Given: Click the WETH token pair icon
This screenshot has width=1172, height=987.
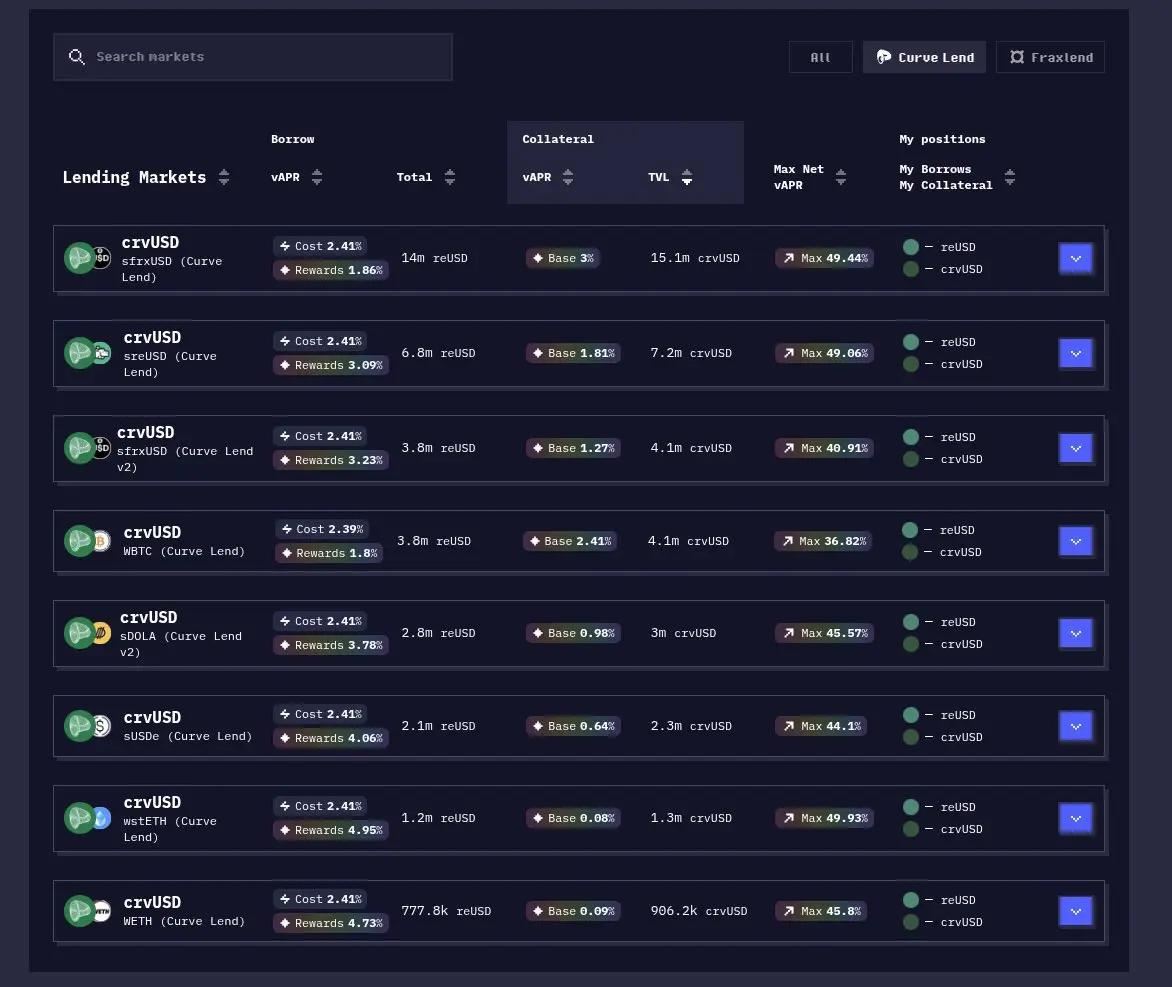Looking at the screenshot, I should pos(87,911).
